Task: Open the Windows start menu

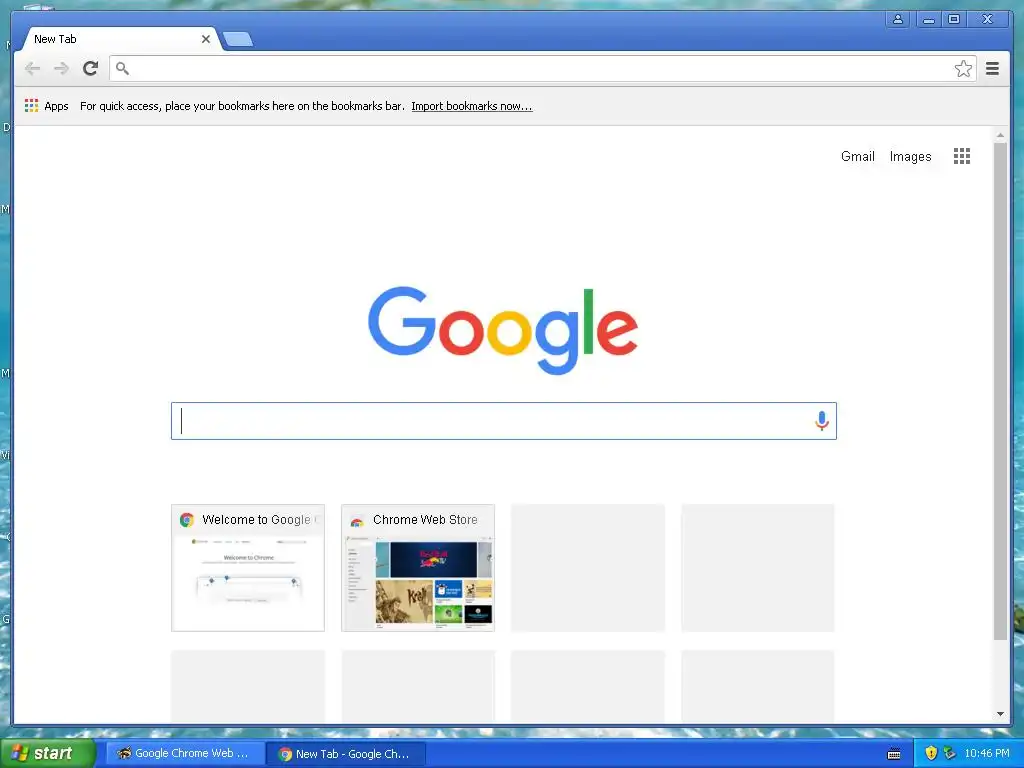Action: coord(47,753)
